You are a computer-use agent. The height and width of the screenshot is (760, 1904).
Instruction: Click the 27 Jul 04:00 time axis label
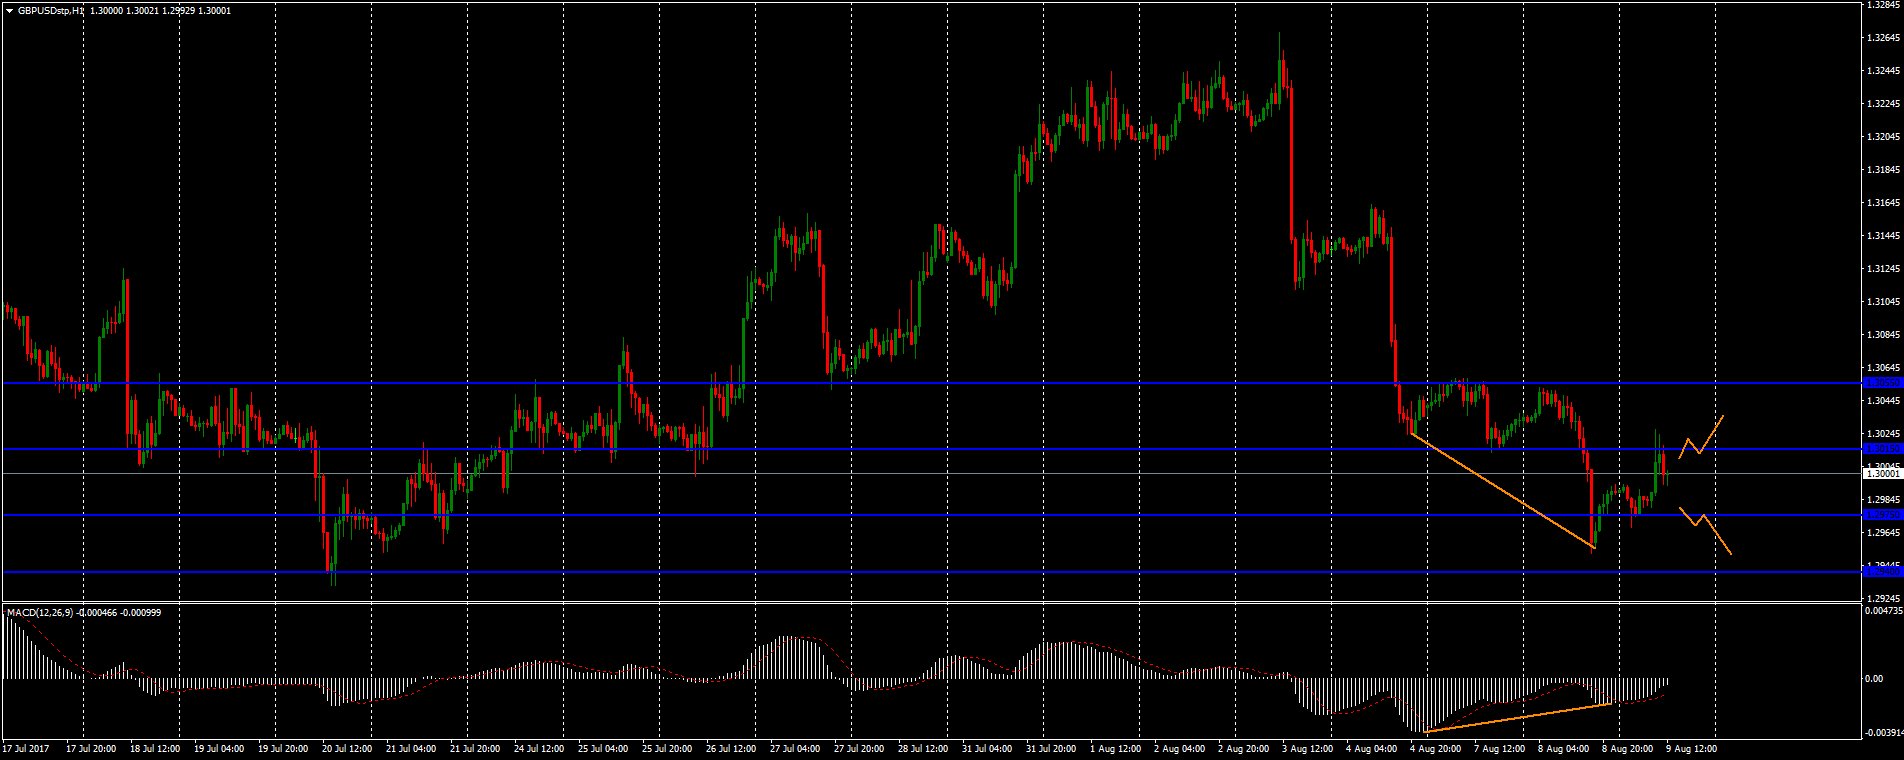pyautogui.click(x=794, y=748)
